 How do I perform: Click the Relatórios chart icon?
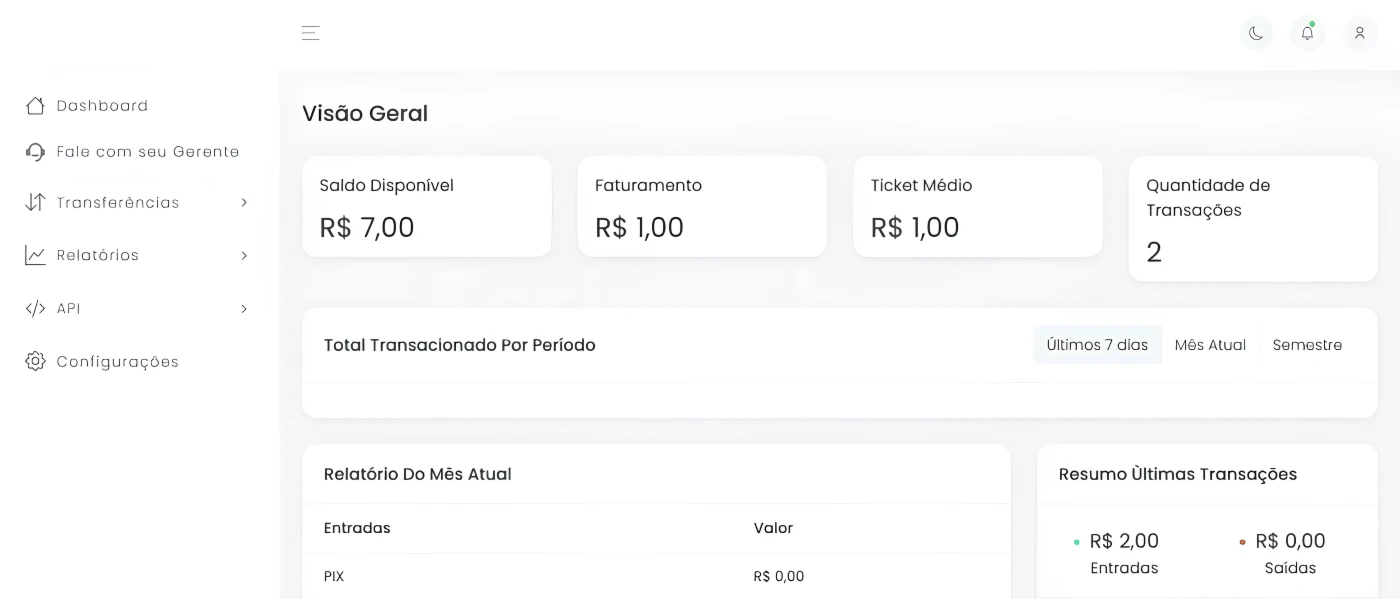(x=35, y=255)
